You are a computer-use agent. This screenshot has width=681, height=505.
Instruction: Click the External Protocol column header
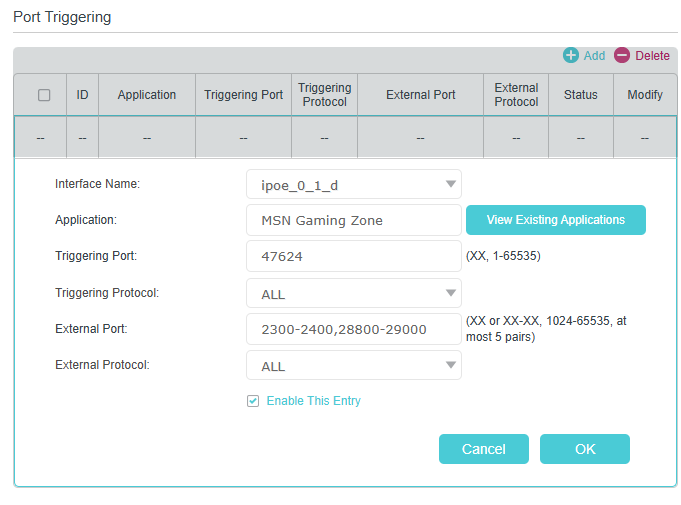[x=516, y=95]
